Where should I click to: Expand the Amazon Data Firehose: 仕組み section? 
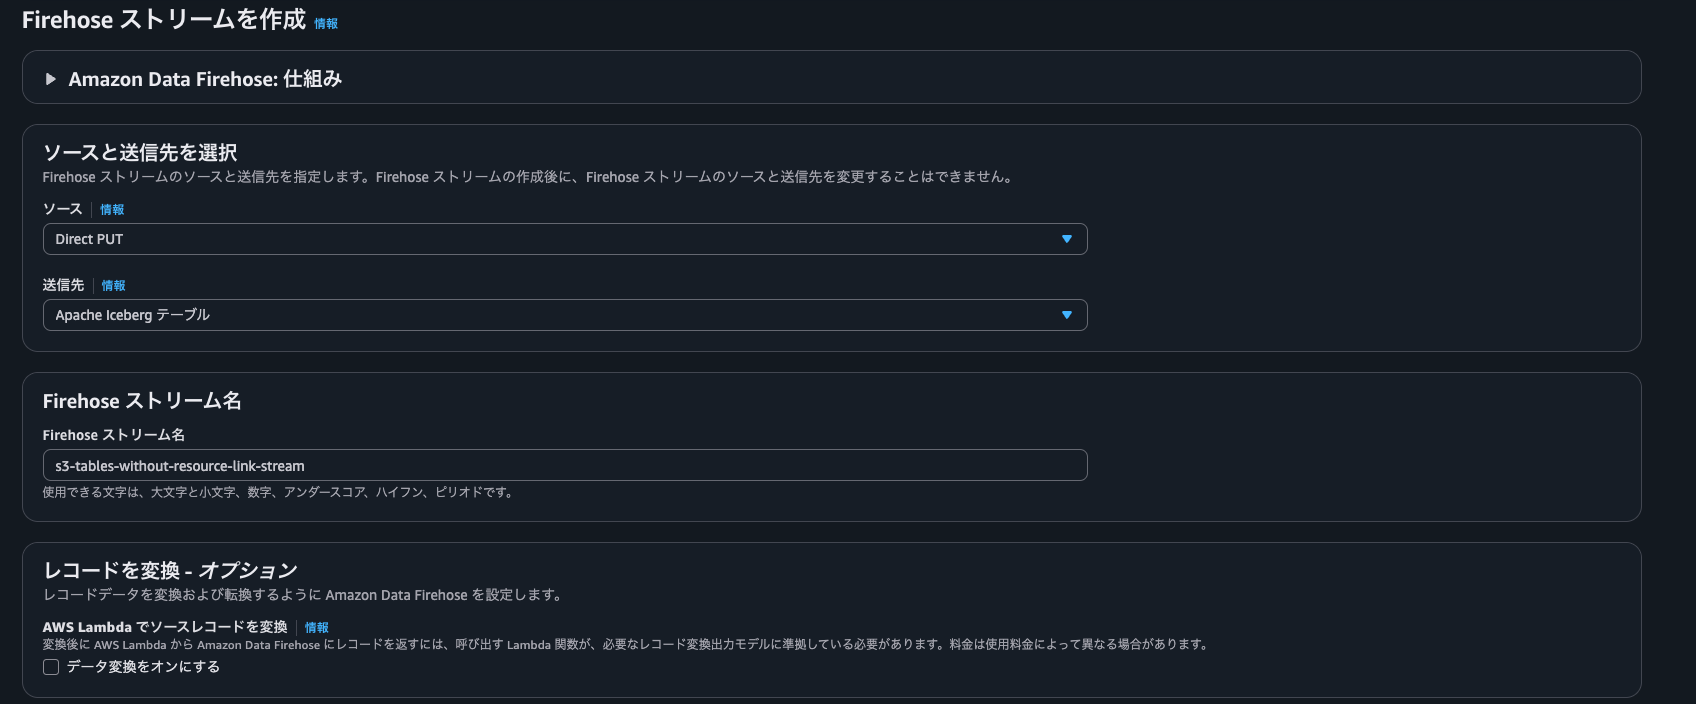pos(205,79)
